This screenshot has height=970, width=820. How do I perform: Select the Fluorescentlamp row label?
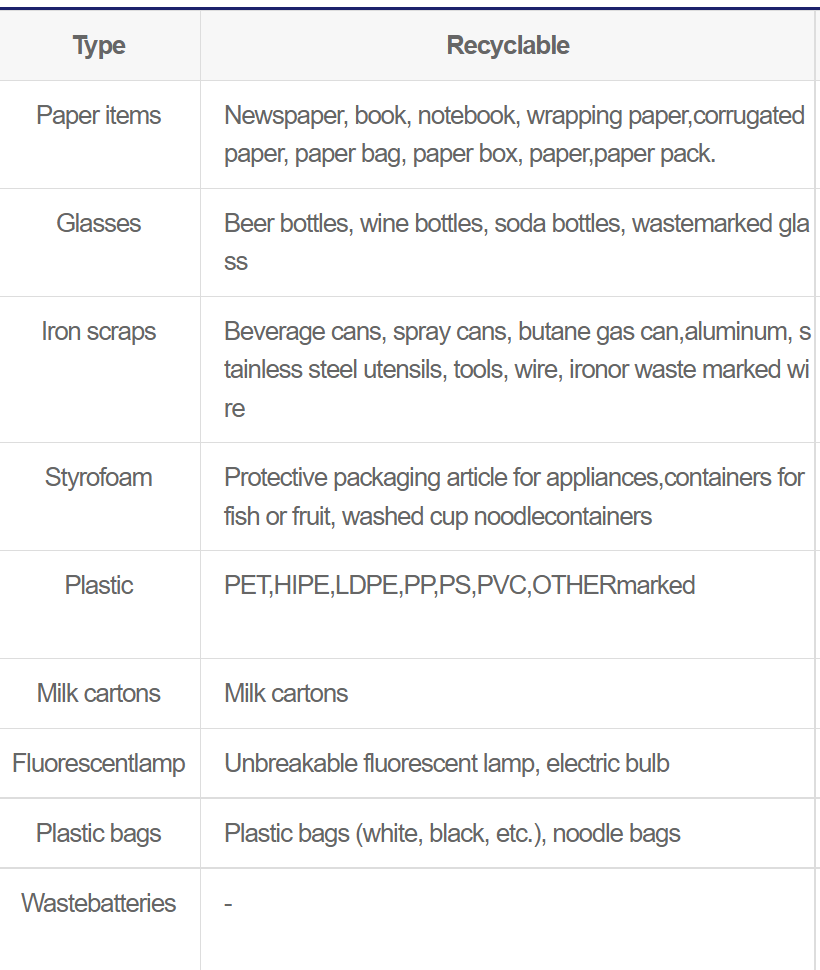click(x=98, y=764)
